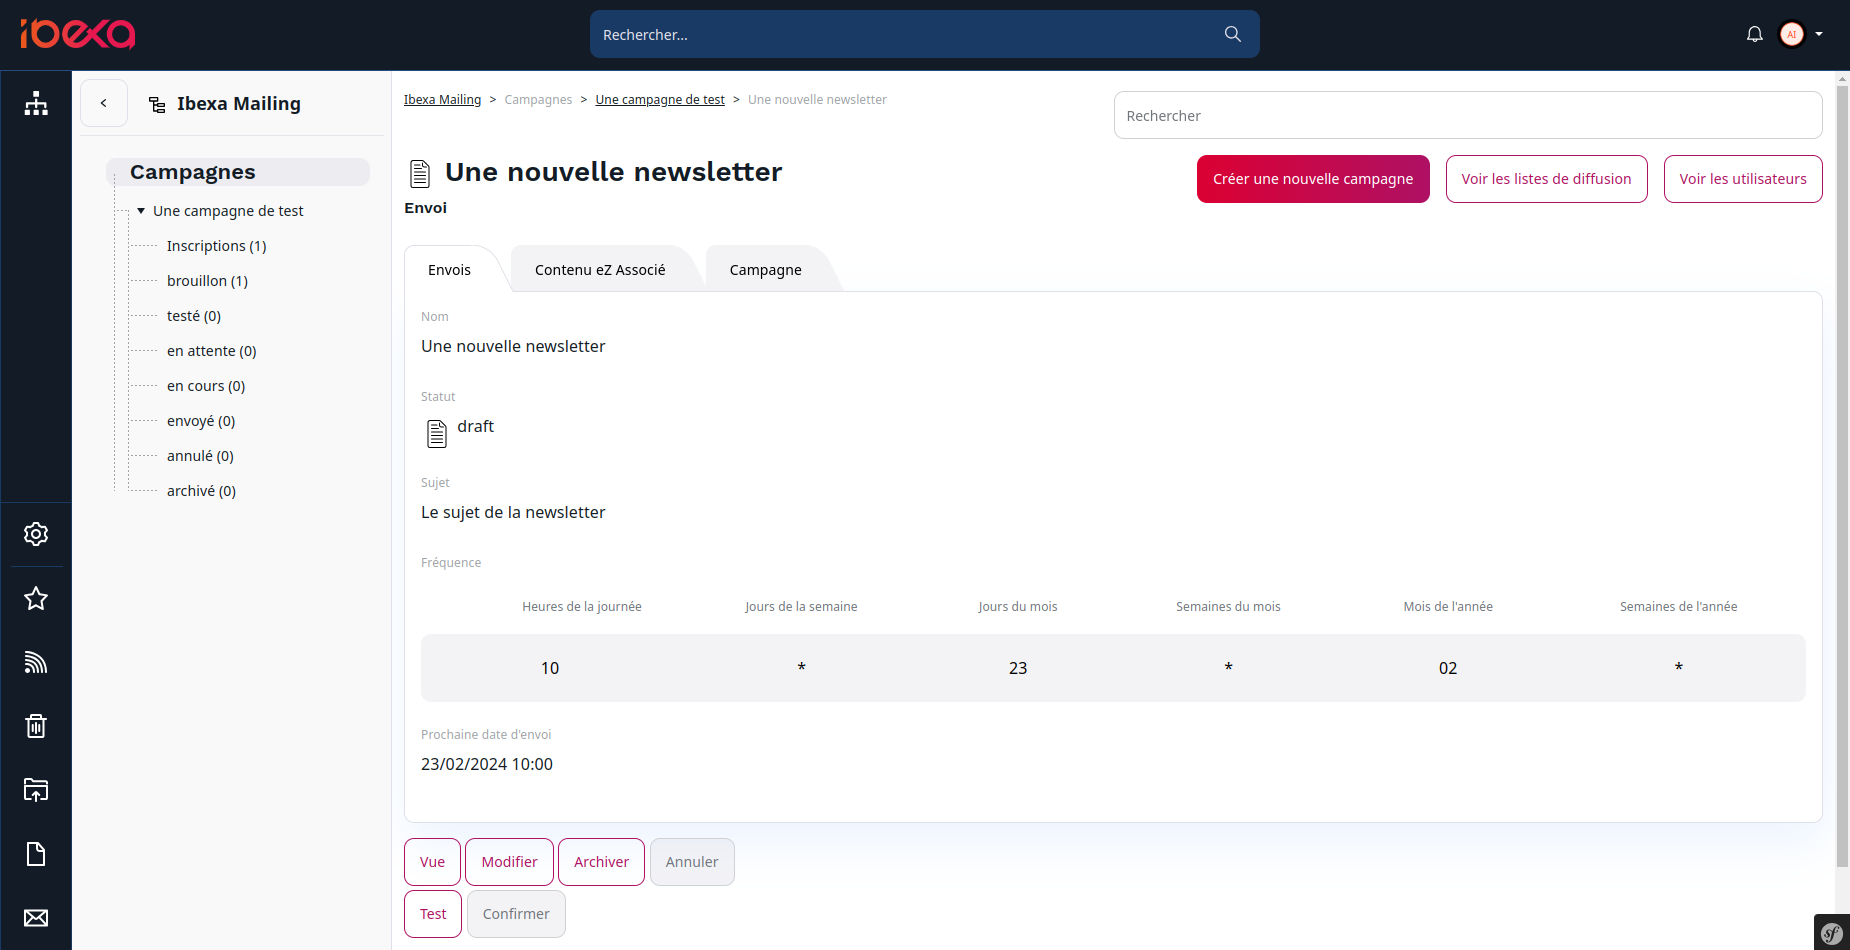
Task: Open the Campagne tab
Action: (765, 269)
